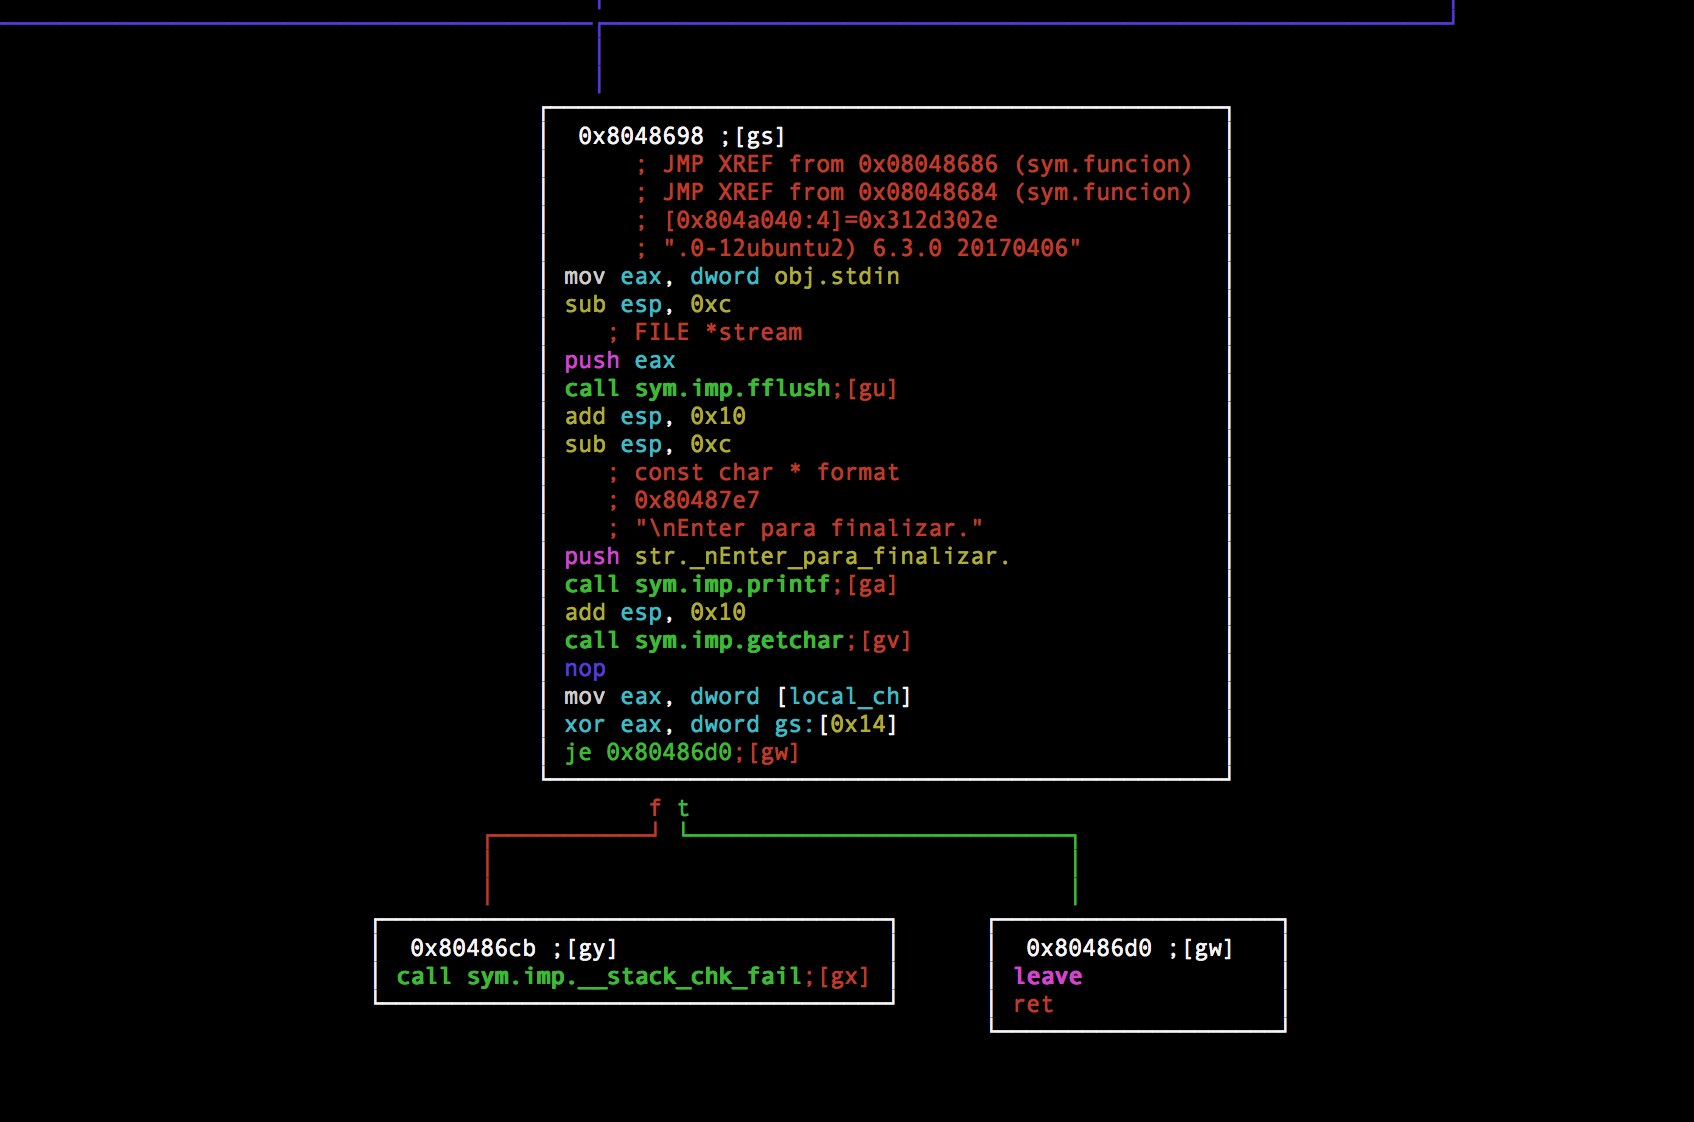Select the obj.stdin operand
This screenshot has height=1122, width=1694.
pos(836,276)
